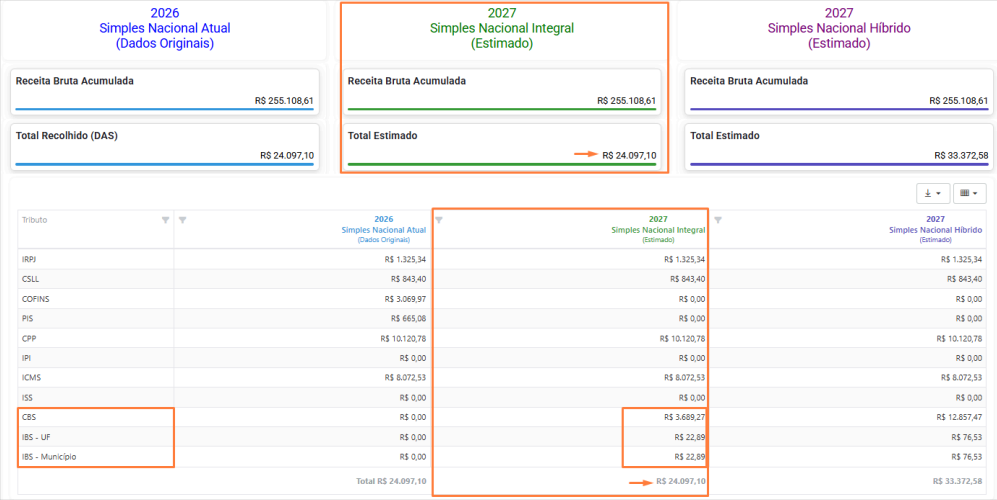Click the Total Estimado card showing R$ 24.097,10
The width and height of the screenshot is (997, 500).
[x=502, y=146]
